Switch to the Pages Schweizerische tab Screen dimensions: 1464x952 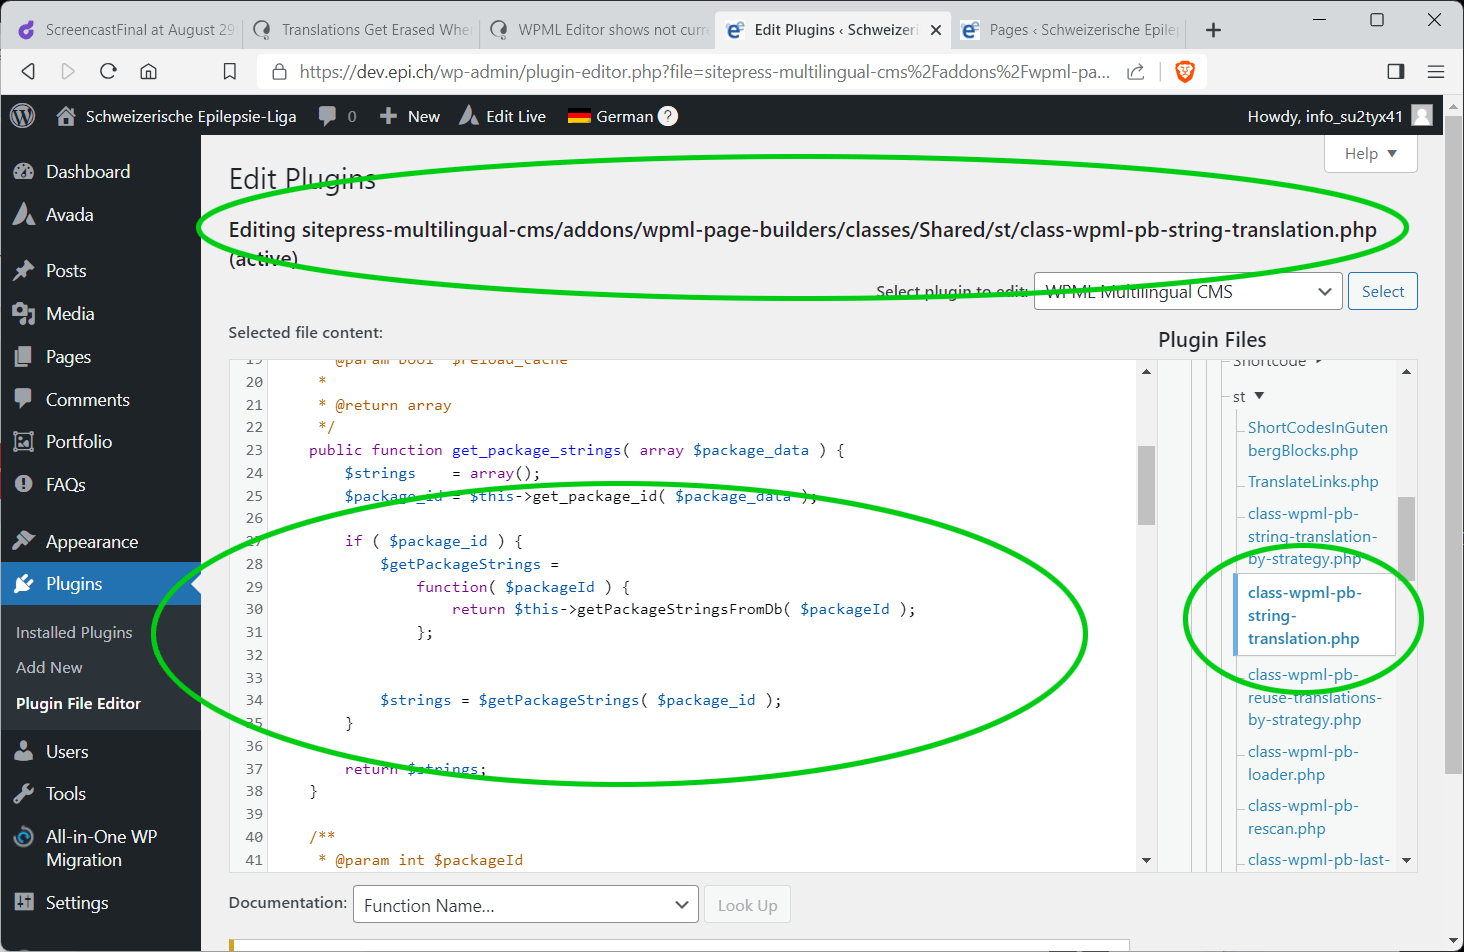(x=1070, y=30)
